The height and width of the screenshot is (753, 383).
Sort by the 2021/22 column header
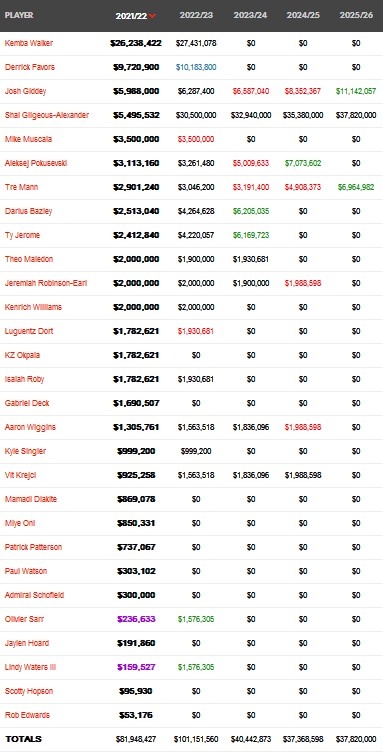pyautogui.click(x=131, y=16)
